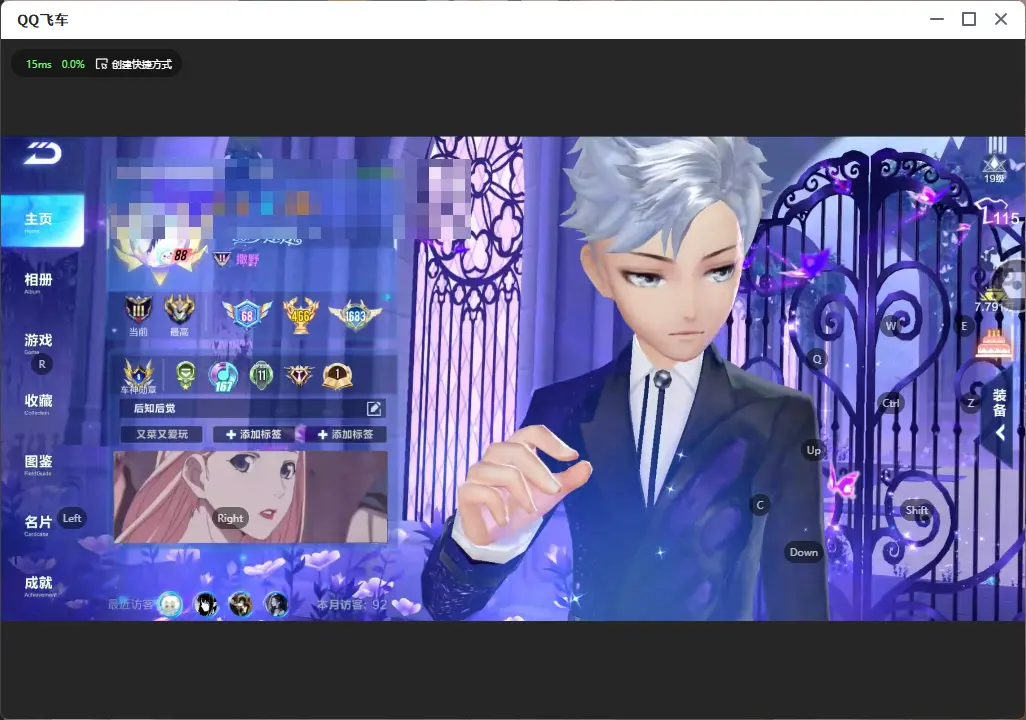Image resolution: width=1026 pixels, height=720 pixels.
Task: Open the 游戏 game tab
Action: pyautogui.click(x=38, y=342)
